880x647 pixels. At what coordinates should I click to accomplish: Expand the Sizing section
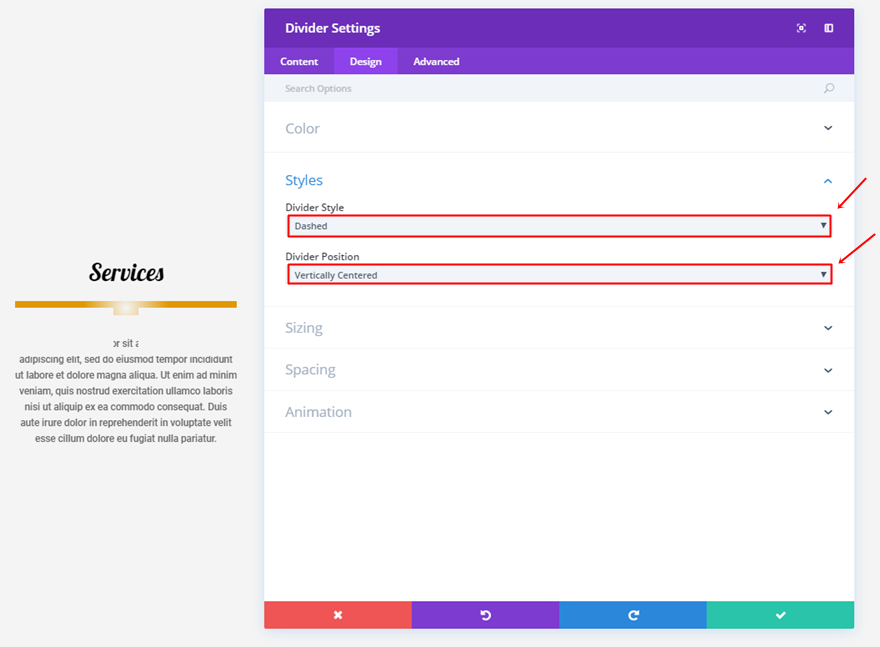559,328
